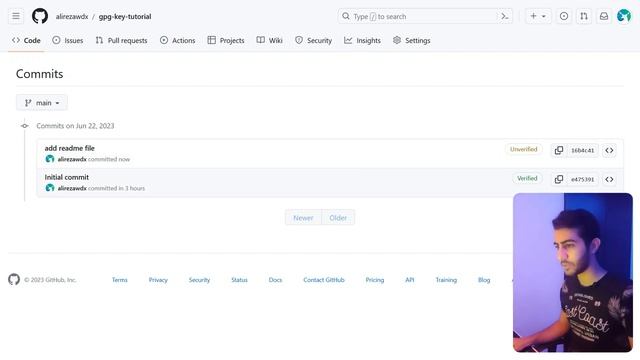This screenshot has height=360, width=640.
Task: Open gpg-key-tutorial repository link
Action: (x=125, y=17)
